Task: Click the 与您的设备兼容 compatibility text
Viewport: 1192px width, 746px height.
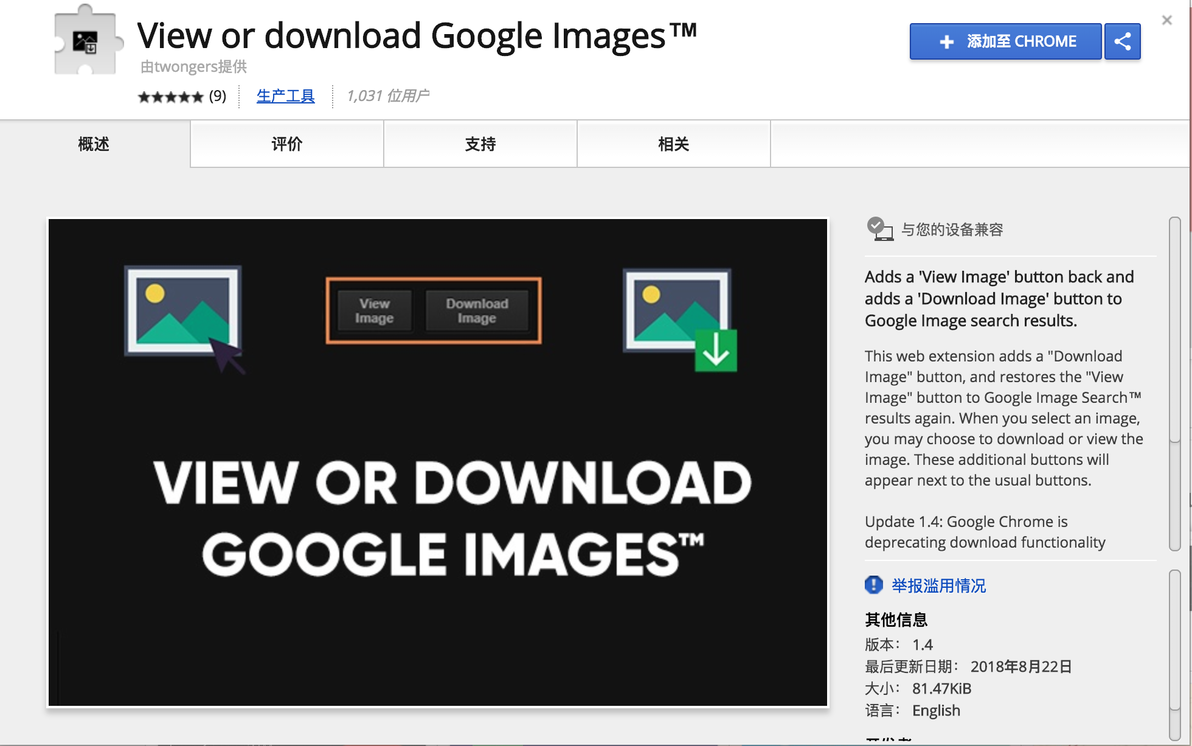Action: pyautogui.click(x=952, y=230)
